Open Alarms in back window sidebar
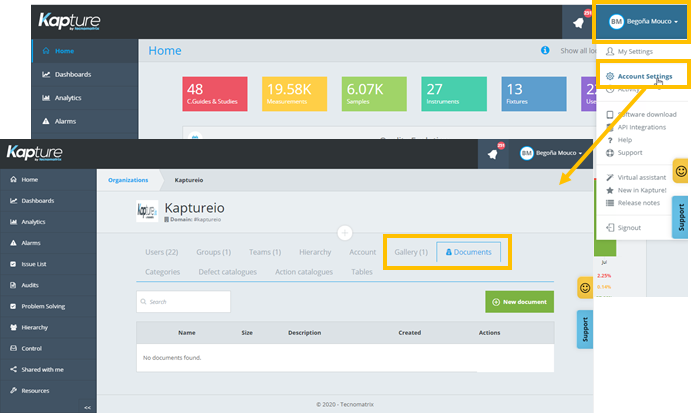This screenshot has width=691, height=413. click(85, 121)
